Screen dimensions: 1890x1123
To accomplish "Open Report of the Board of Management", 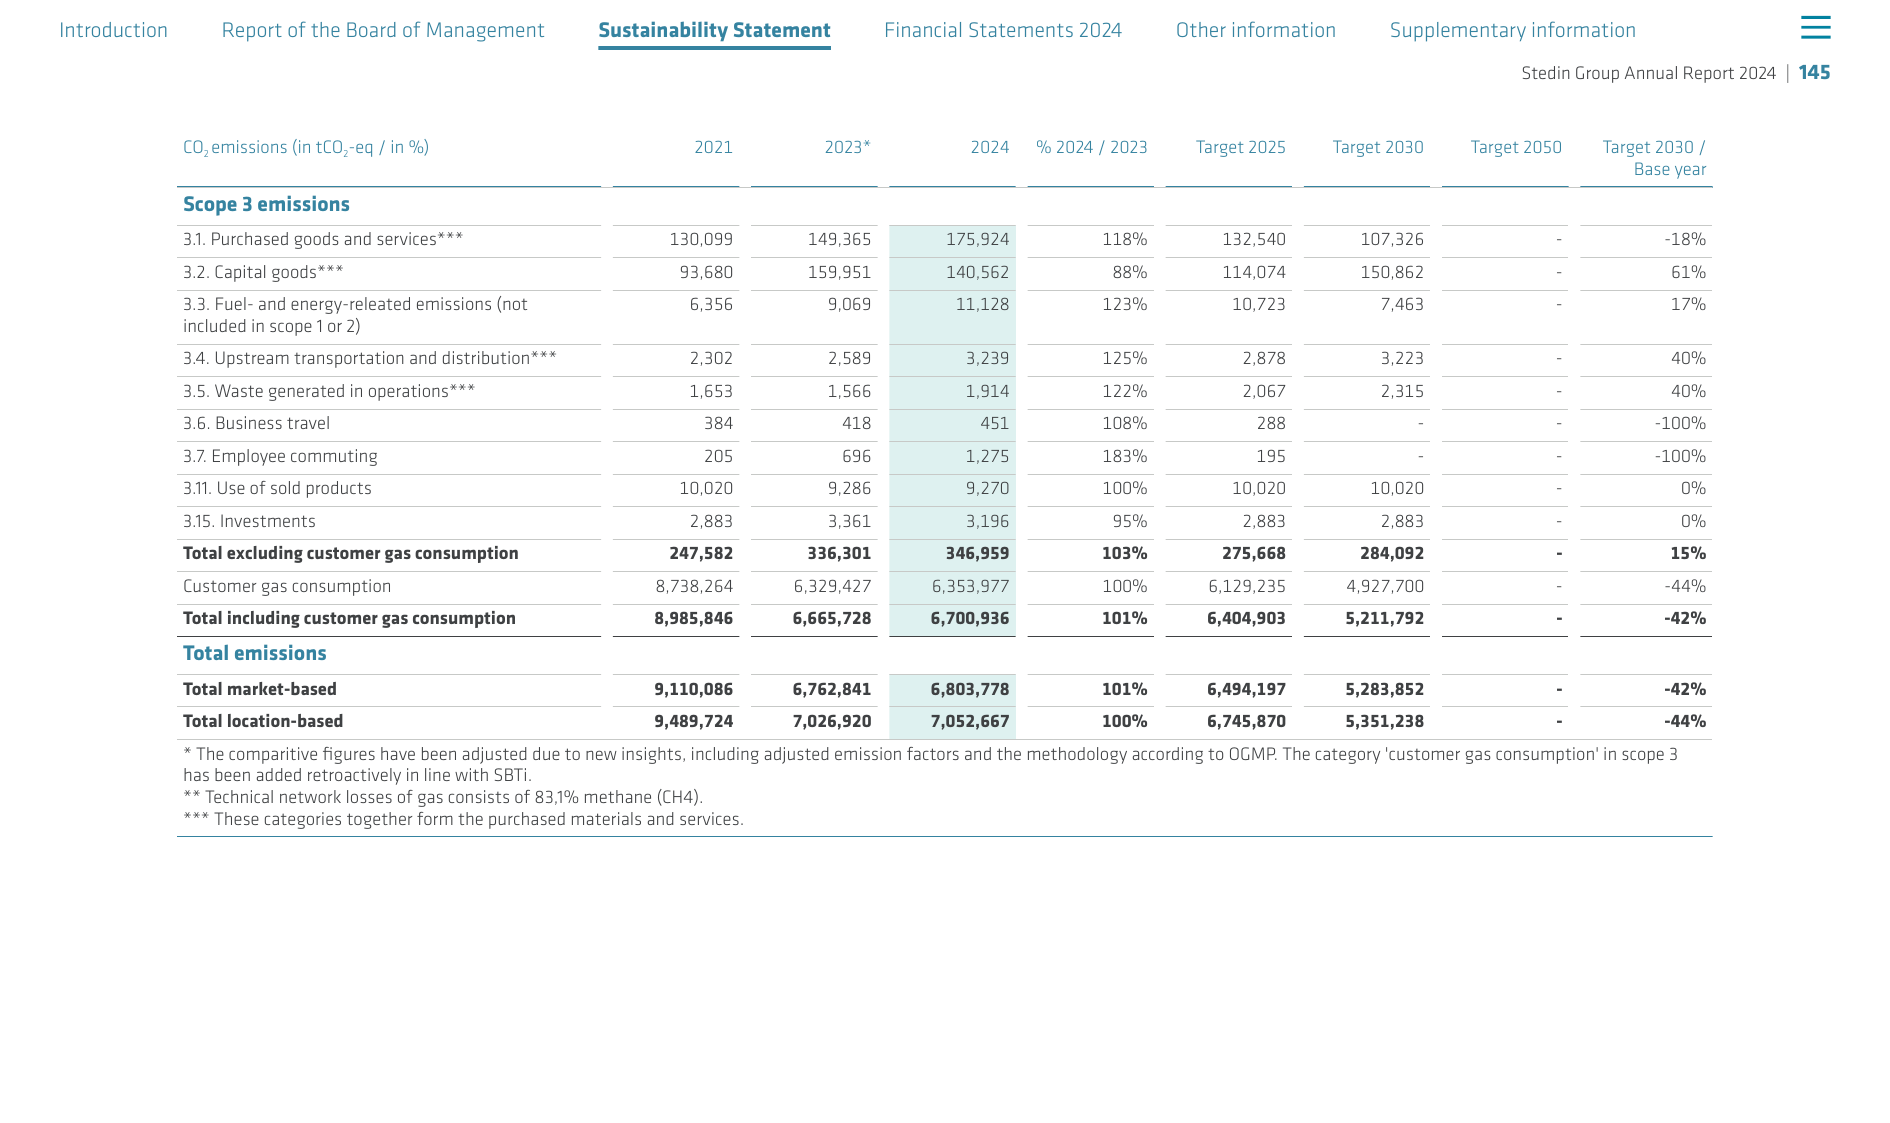I will tap(383, 30).
